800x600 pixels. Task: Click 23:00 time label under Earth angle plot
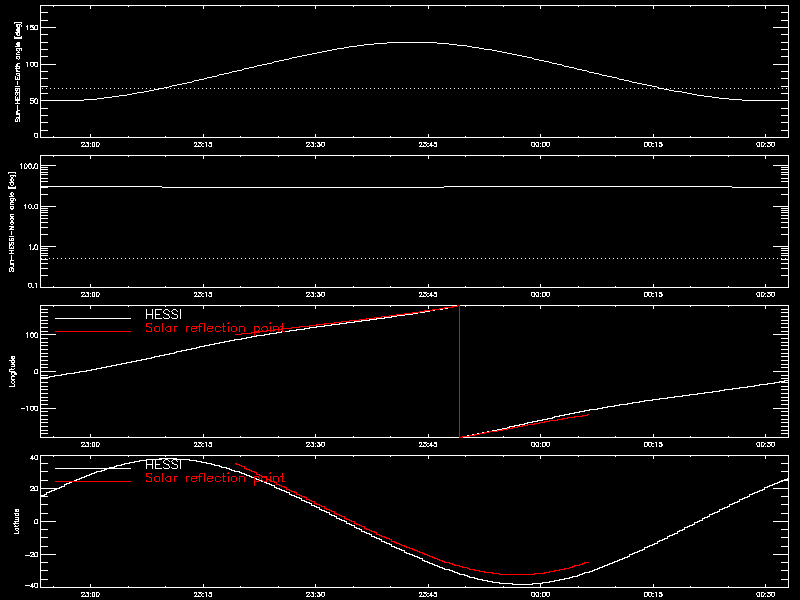[x=90, y=145]
